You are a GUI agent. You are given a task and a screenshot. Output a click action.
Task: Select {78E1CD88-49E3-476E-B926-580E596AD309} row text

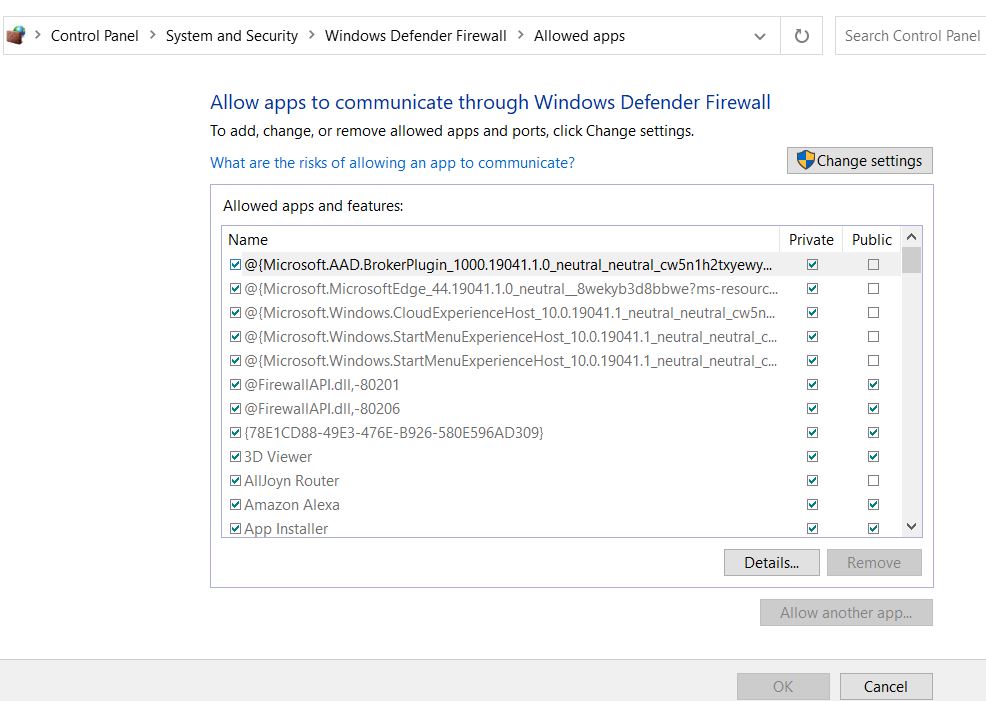pos(394,433)
